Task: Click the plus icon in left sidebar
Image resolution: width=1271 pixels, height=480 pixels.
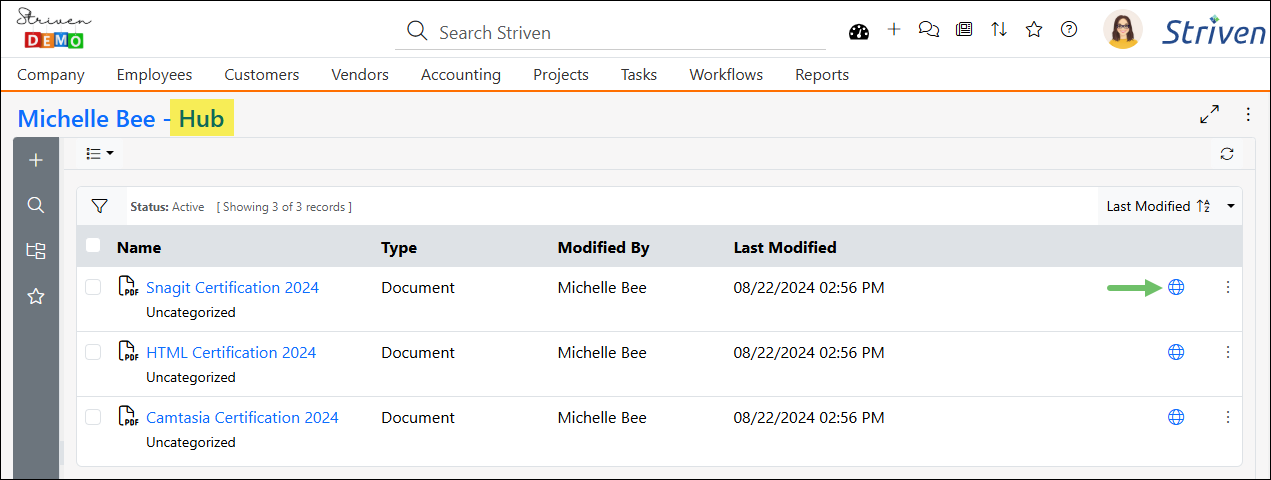Action: pos(36,160)
